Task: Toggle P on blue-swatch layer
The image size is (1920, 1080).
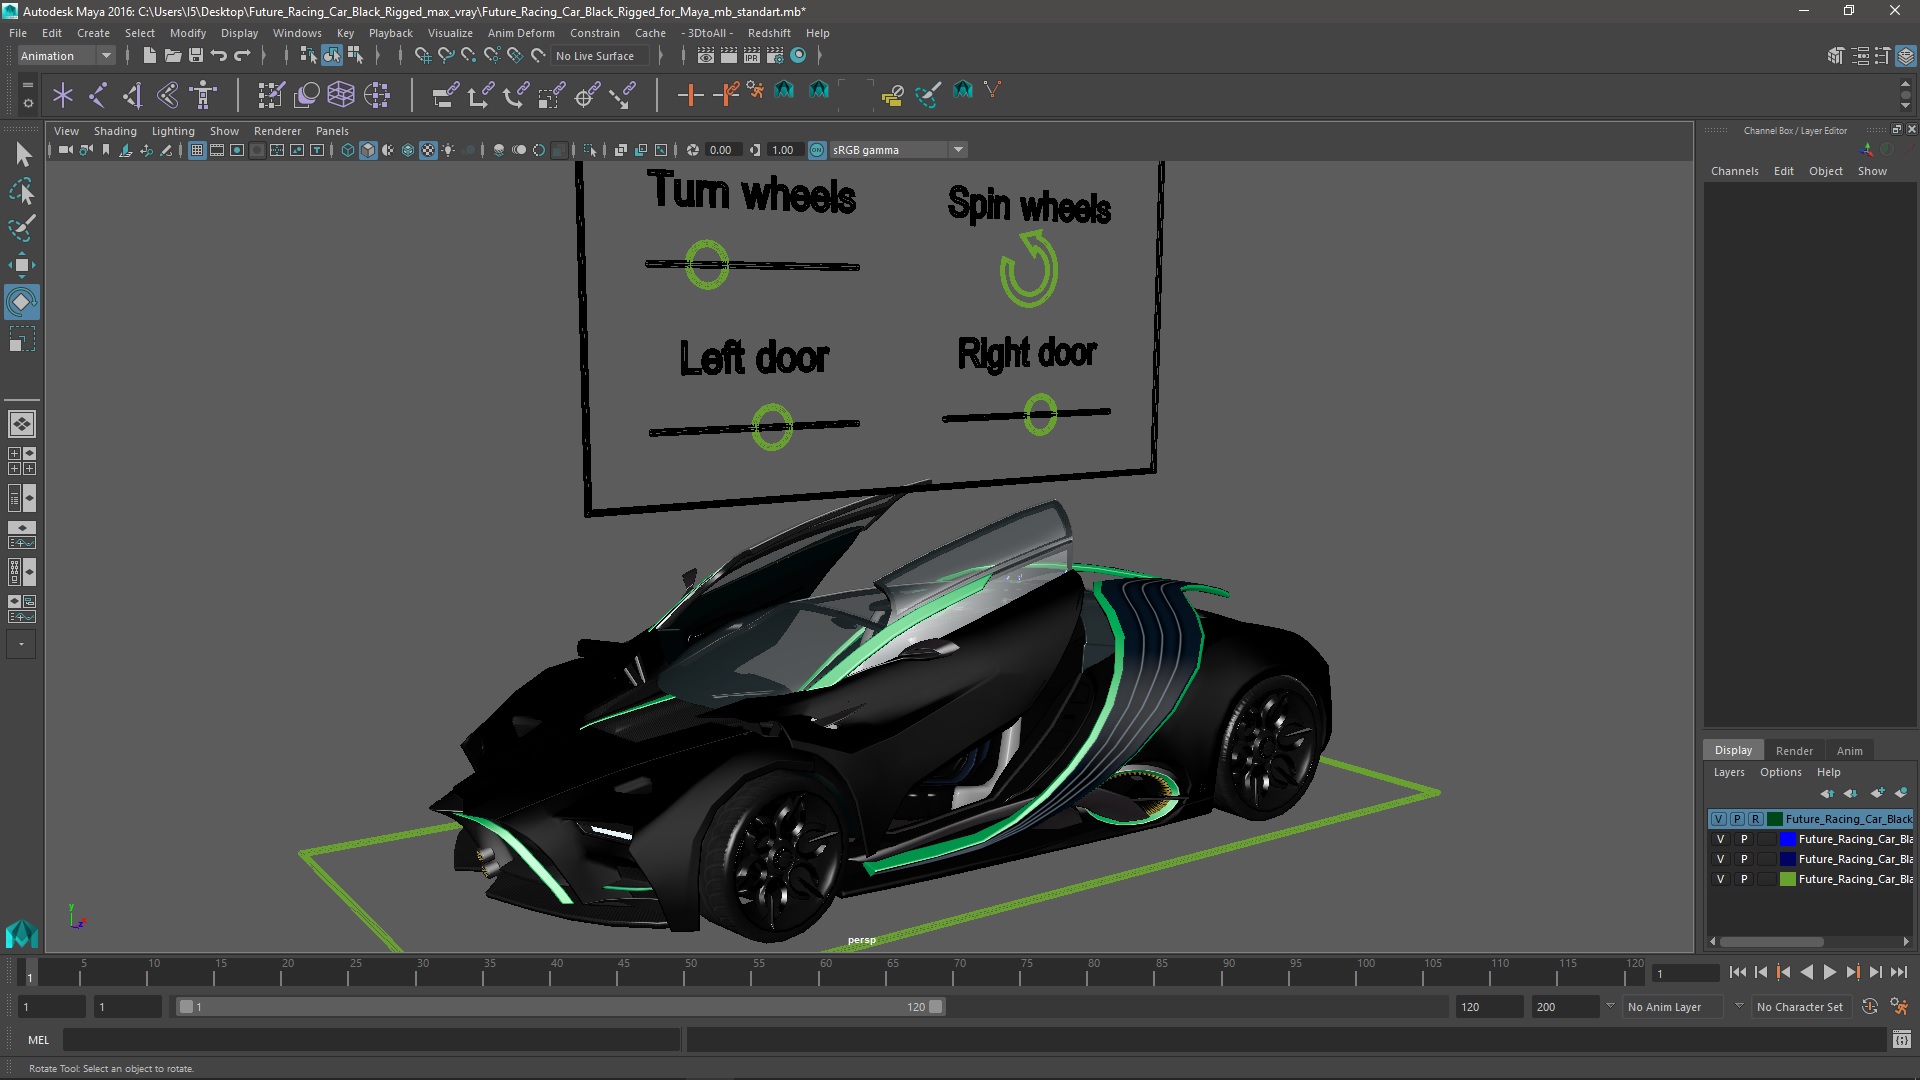Action: (x=1744, y=839)
